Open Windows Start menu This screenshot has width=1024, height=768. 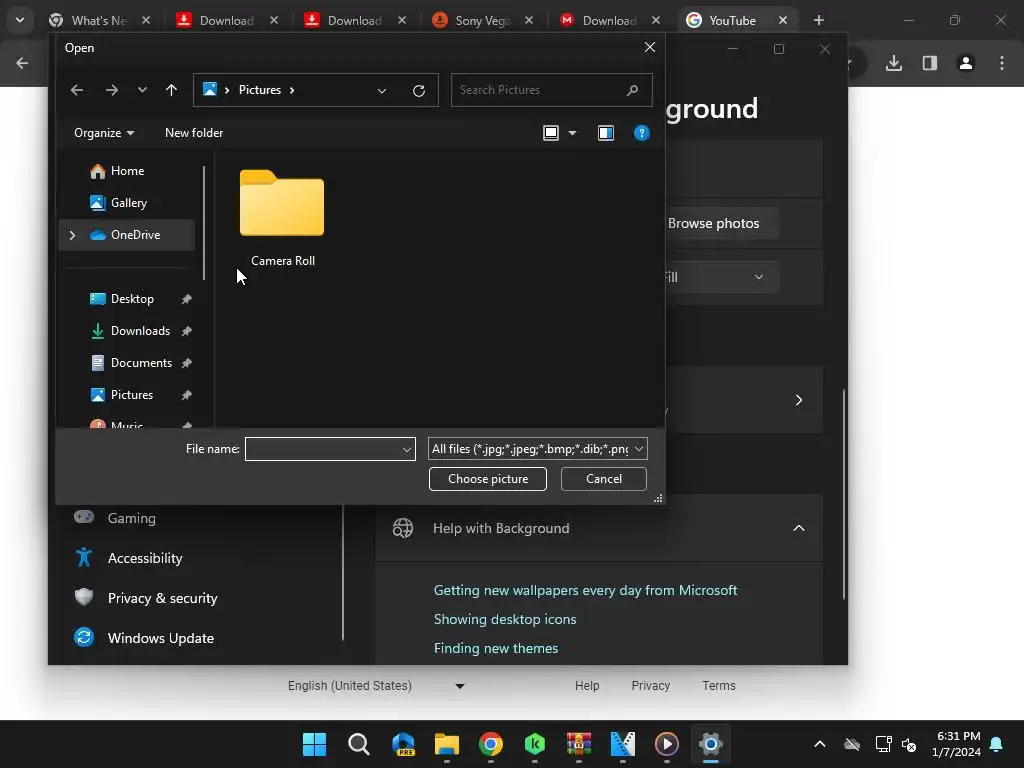tap(315, 744)
